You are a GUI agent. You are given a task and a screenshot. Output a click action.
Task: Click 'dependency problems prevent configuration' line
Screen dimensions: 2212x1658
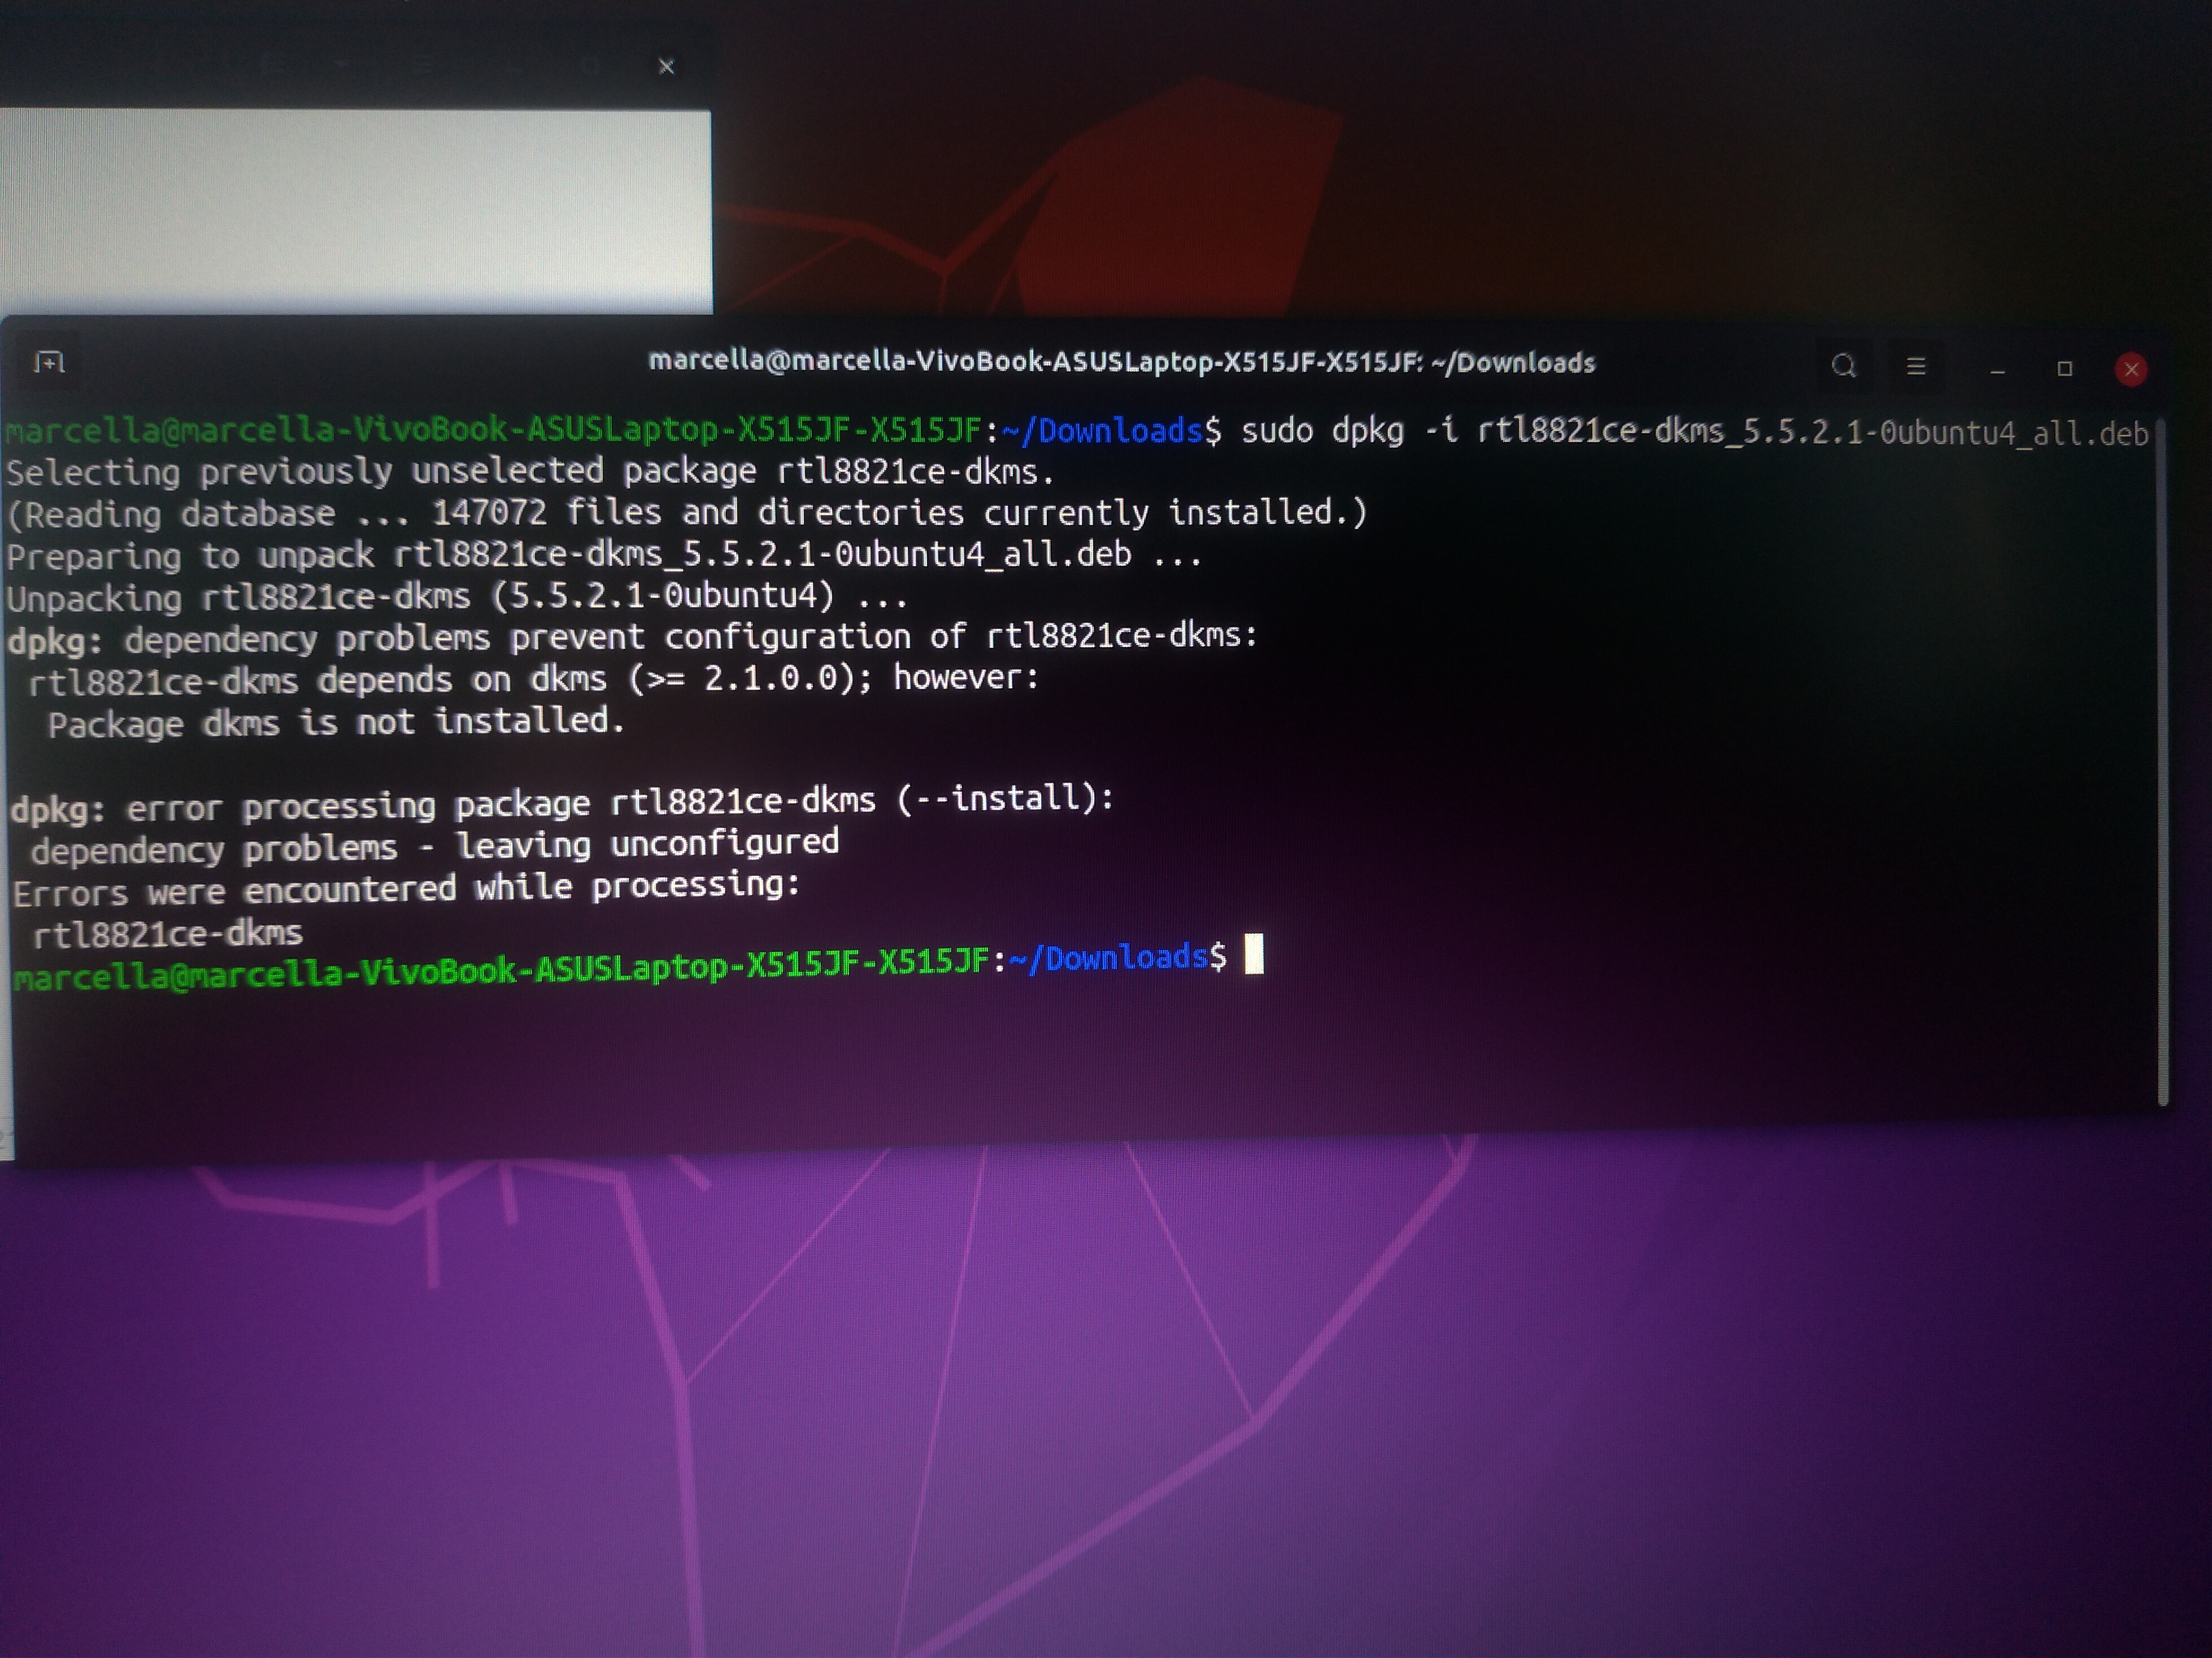632,637
